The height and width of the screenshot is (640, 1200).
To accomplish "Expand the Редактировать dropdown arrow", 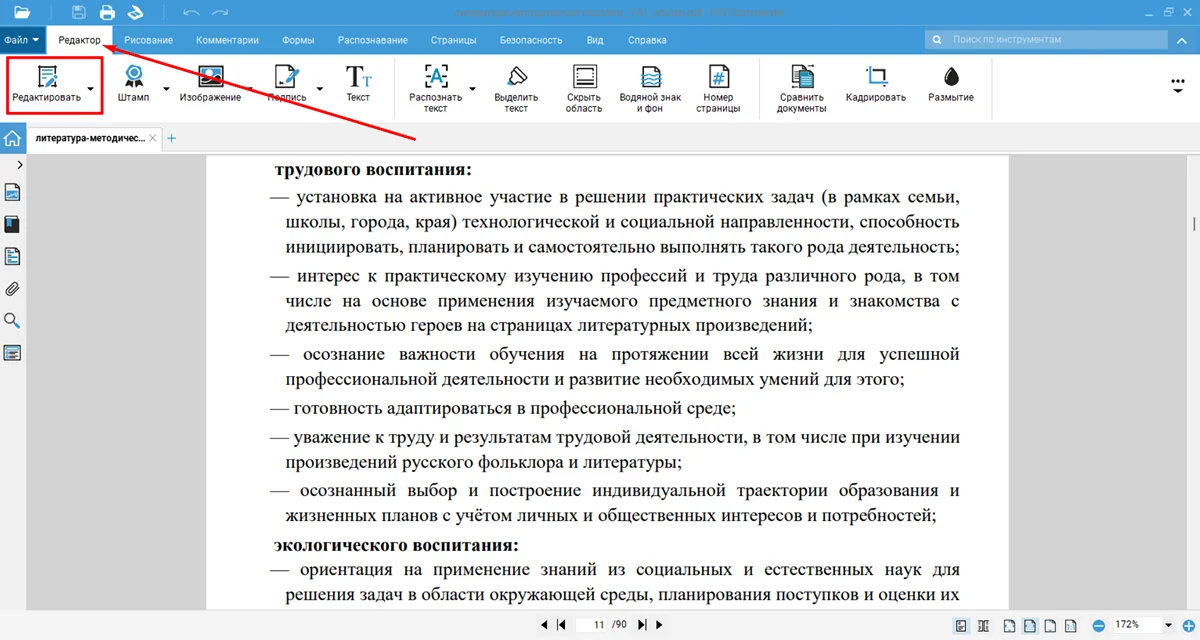I will [92, 89].
